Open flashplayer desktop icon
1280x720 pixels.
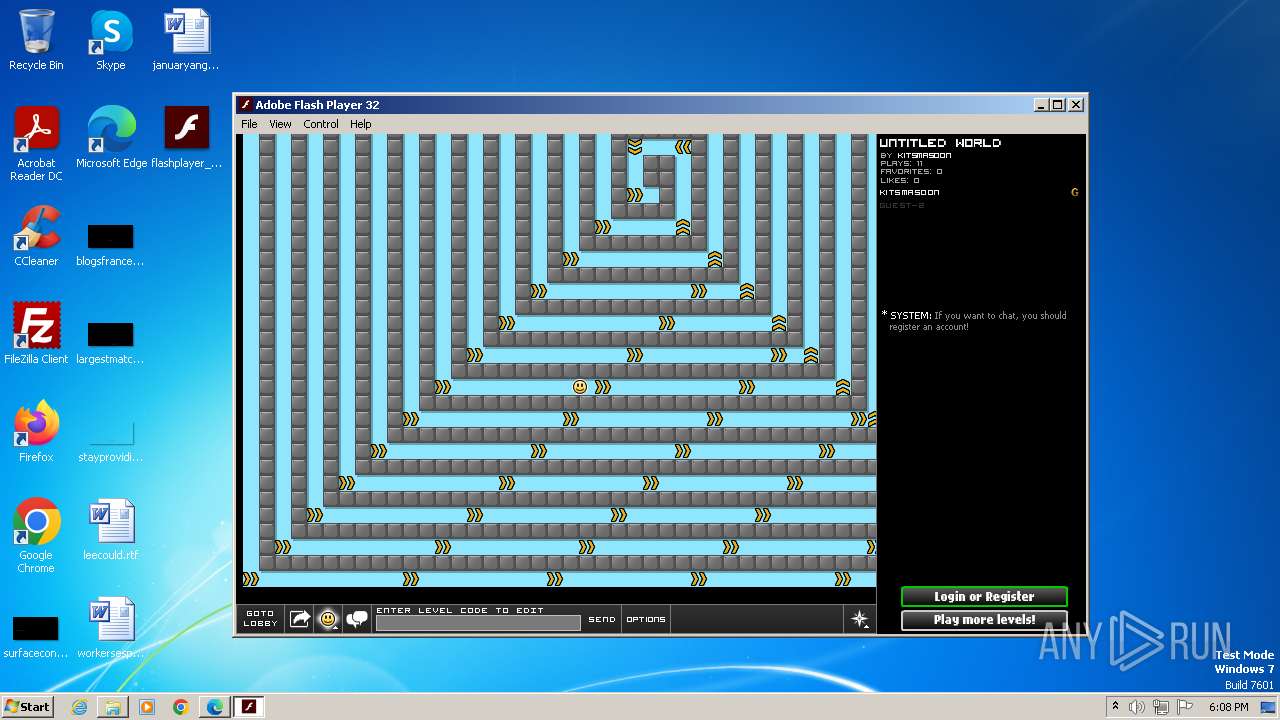[x=187, y=138]
